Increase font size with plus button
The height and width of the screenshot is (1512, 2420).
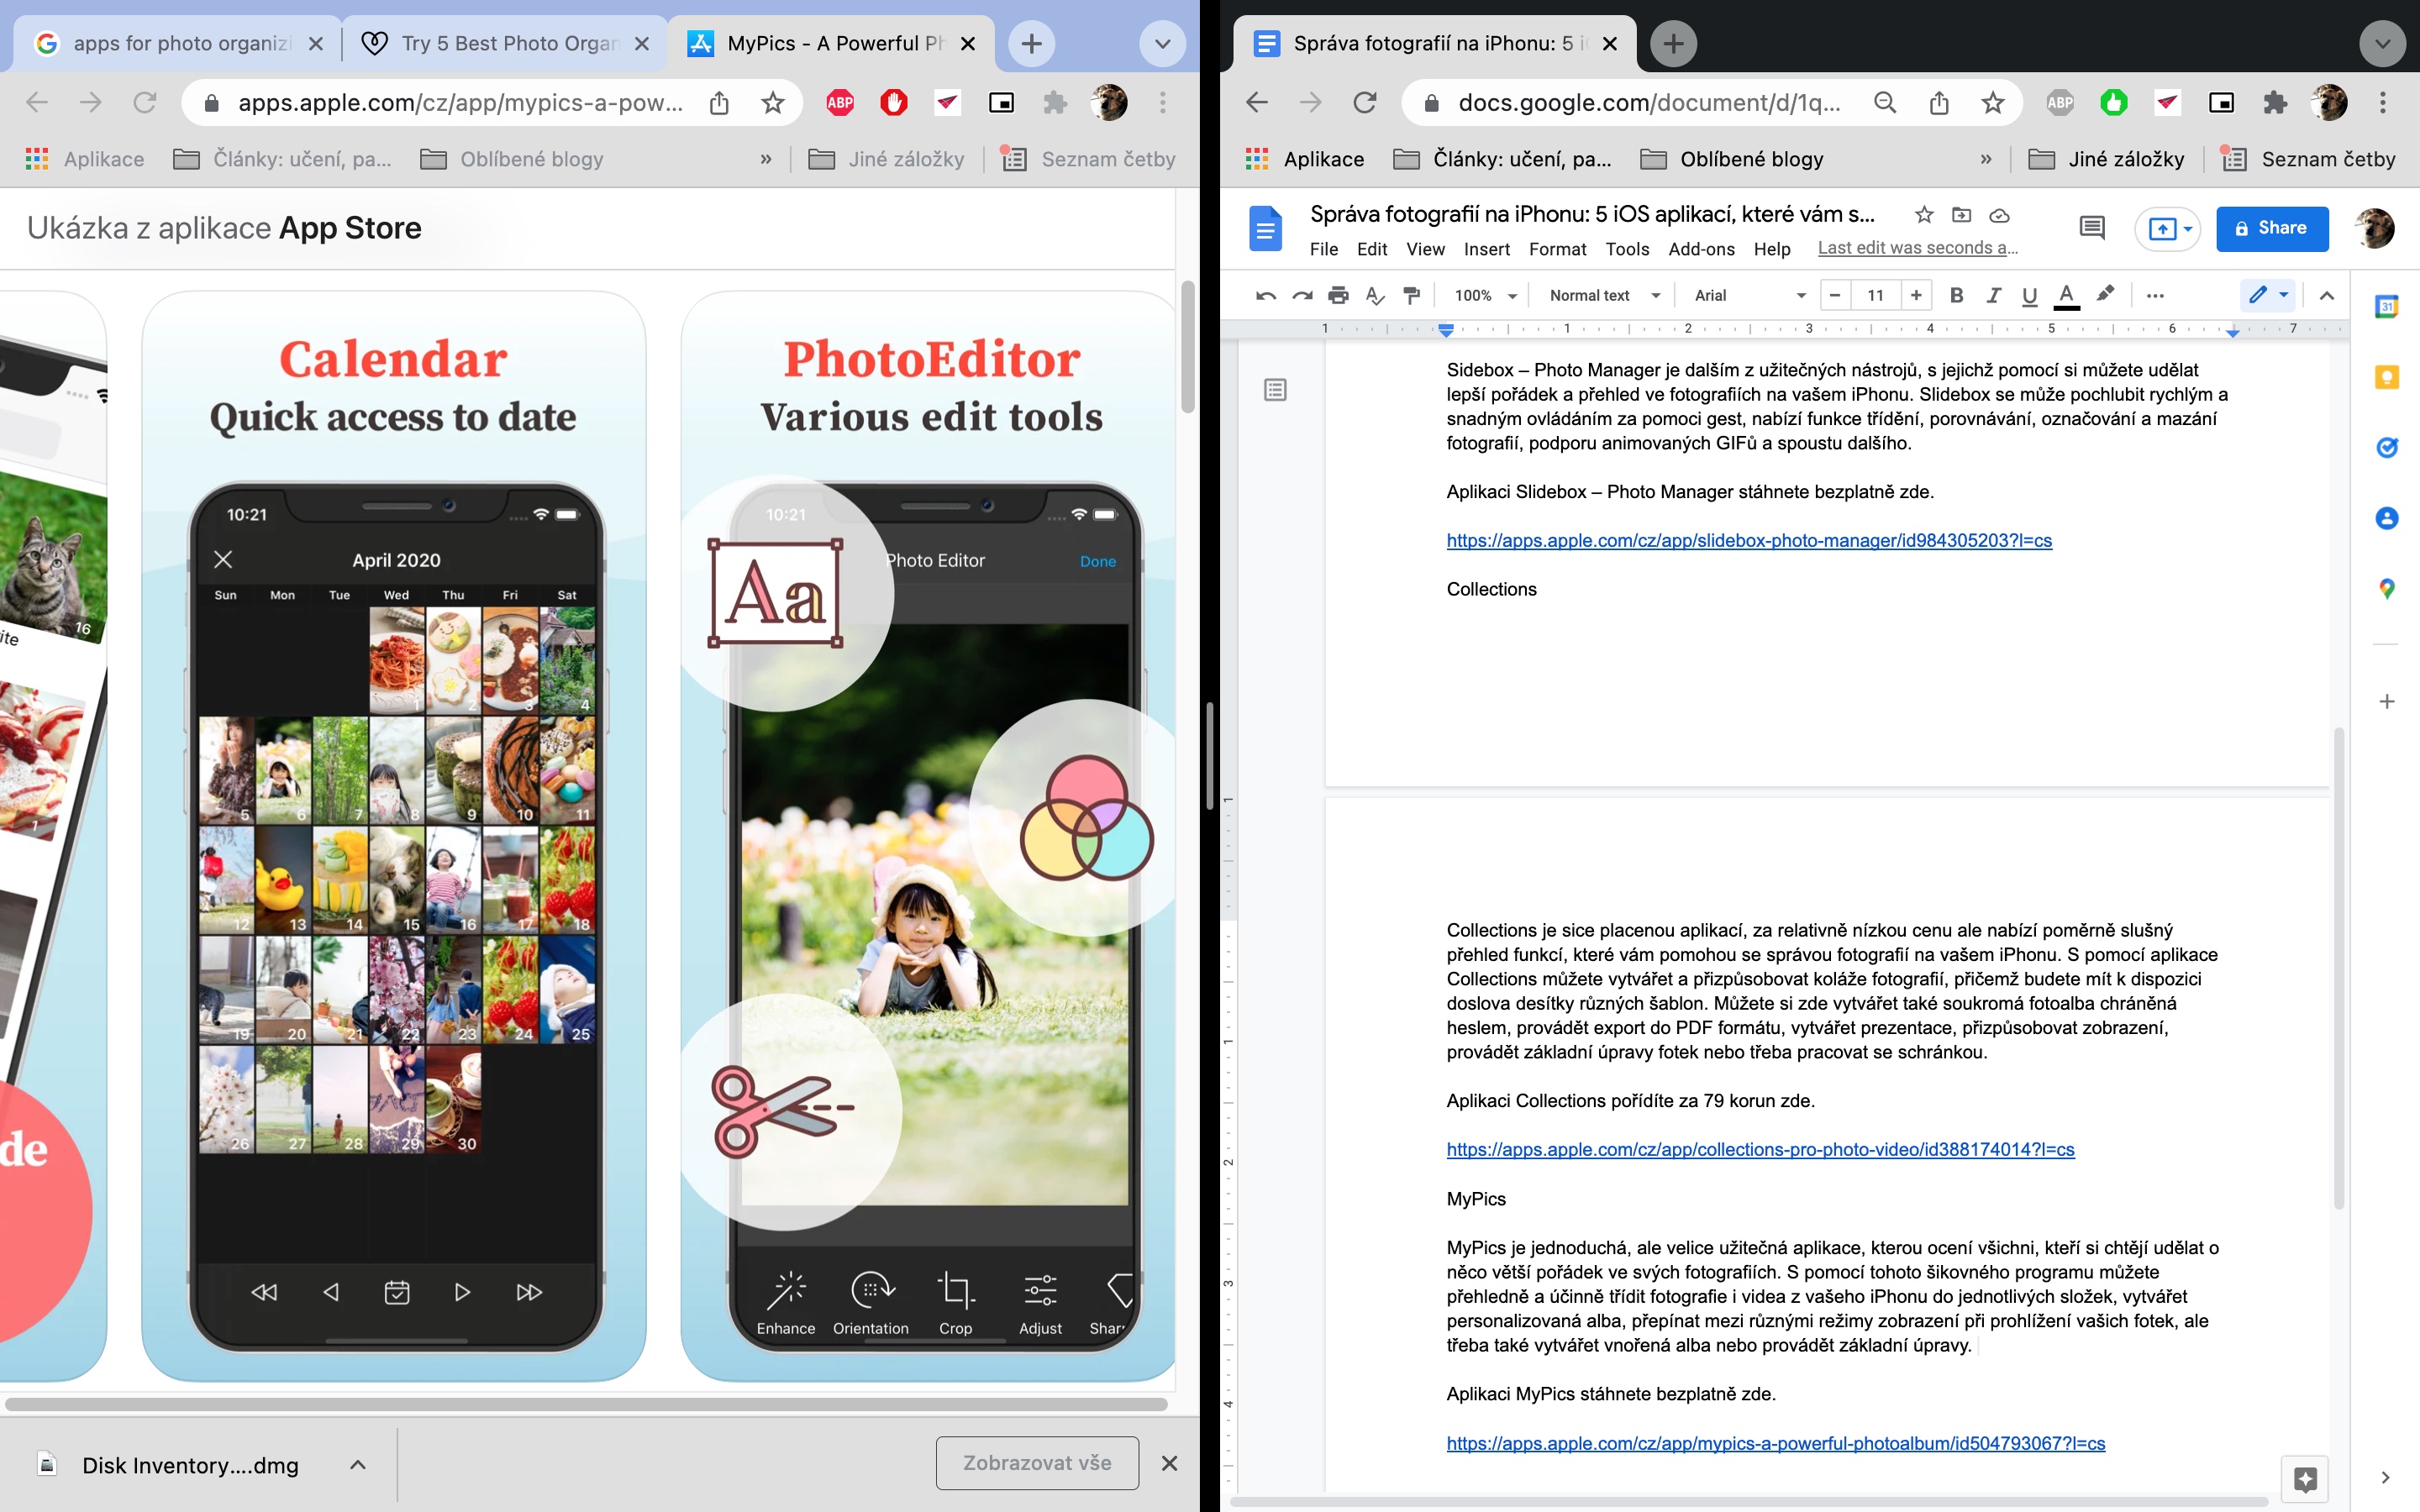pyautogui.click(x=1915, y=295)
